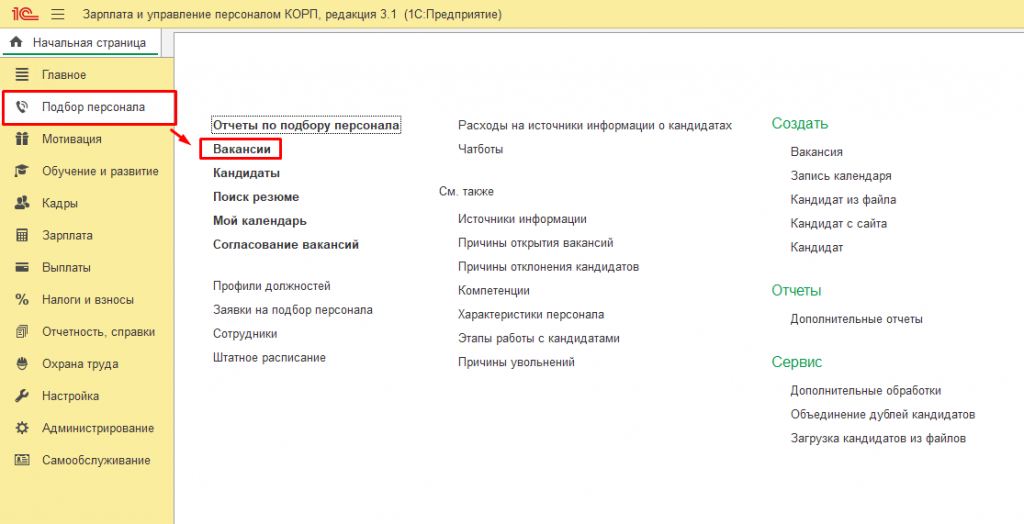Click the Самообслуживание ID card icon
The width and height of the screenshot is (1024, 524).
(22, 460)
